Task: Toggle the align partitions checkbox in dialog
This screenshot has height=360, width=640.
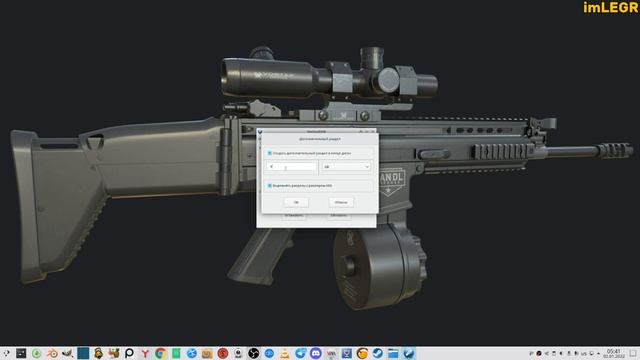Action: point(269,186)
